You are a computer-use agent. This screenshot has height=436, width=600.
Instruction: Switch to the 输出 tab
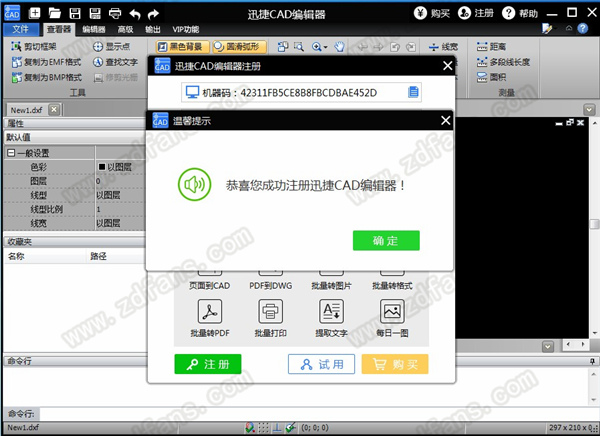(153, 29)
